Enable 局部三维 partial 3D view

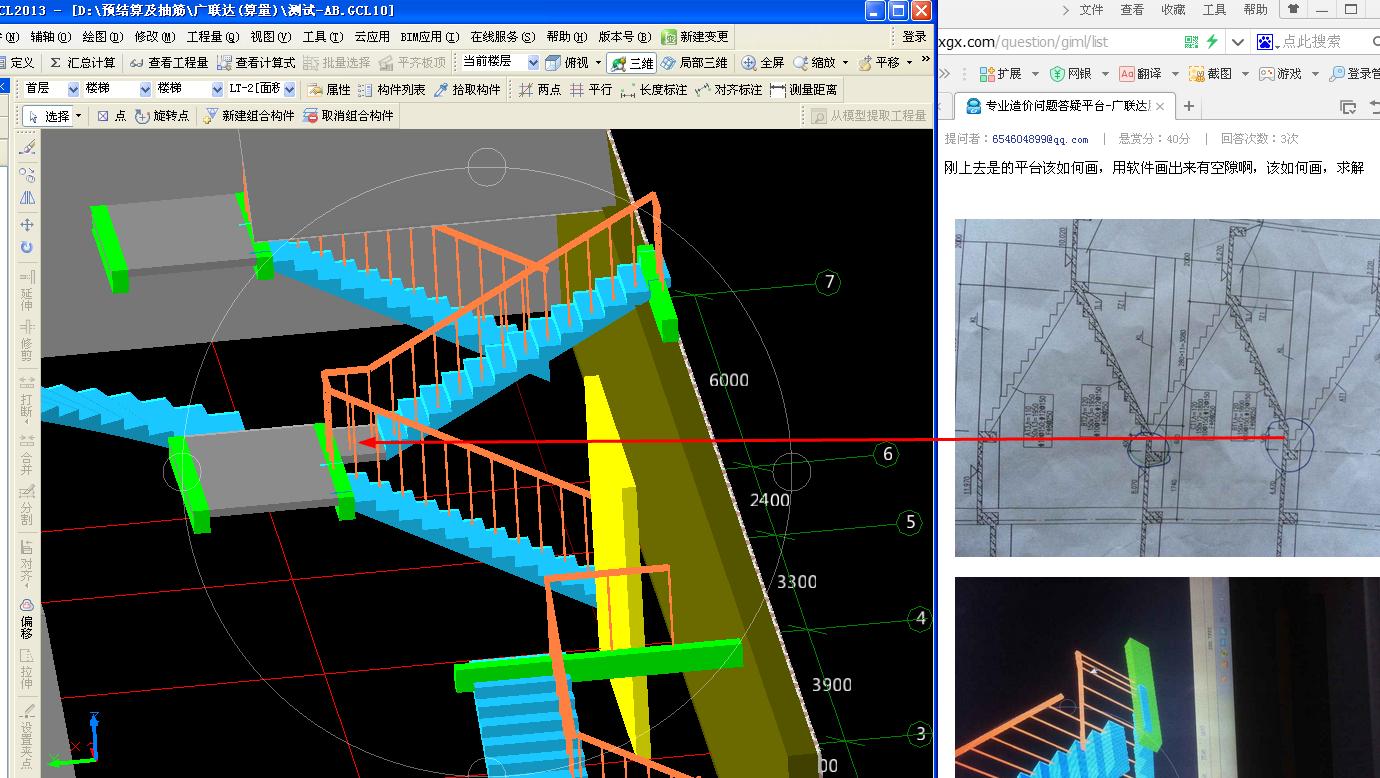pos(694,62)
